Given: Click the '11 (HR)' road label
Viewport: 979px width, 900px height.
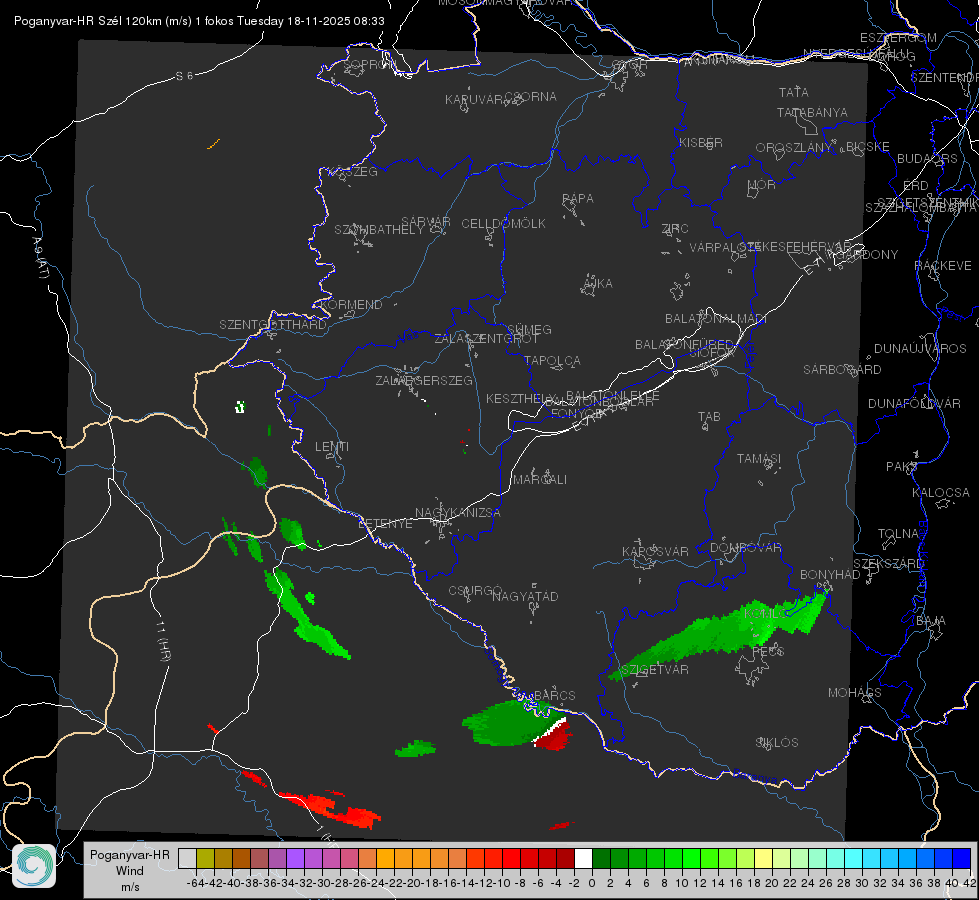Looking at the screenshot, I should (x=163, y=640).
